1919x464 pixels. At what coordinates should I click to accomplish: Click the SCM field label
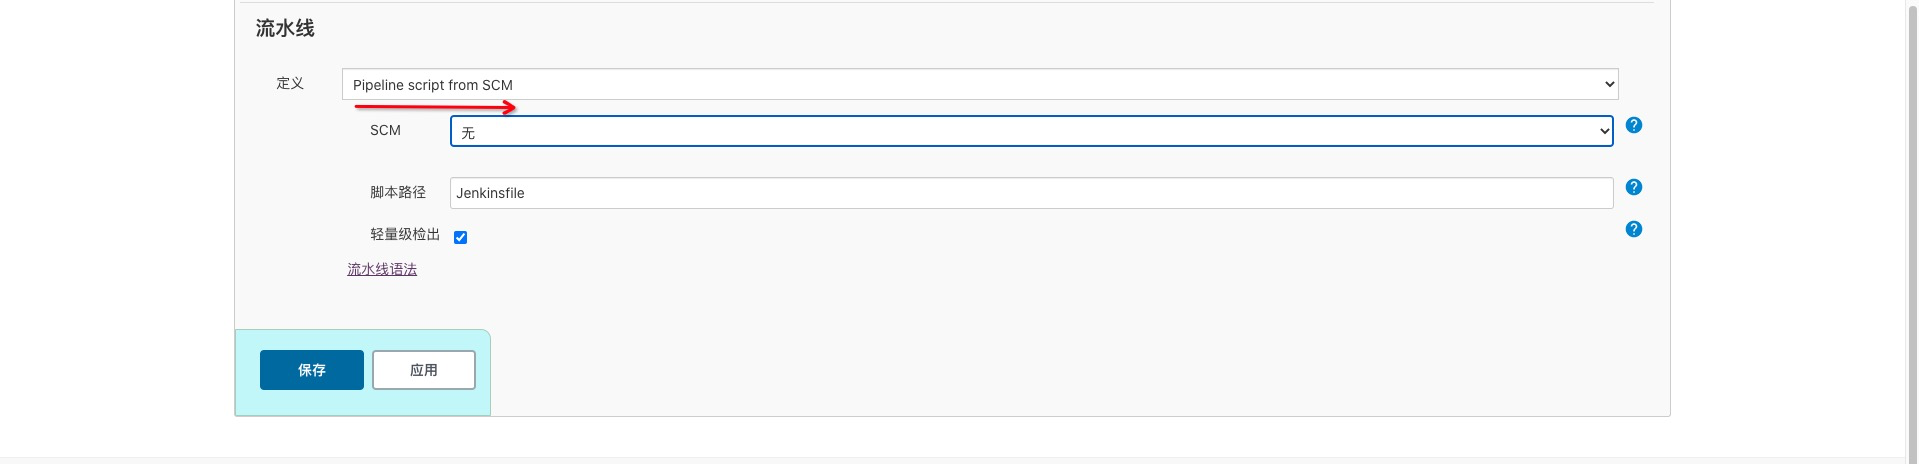click(385, 130)
